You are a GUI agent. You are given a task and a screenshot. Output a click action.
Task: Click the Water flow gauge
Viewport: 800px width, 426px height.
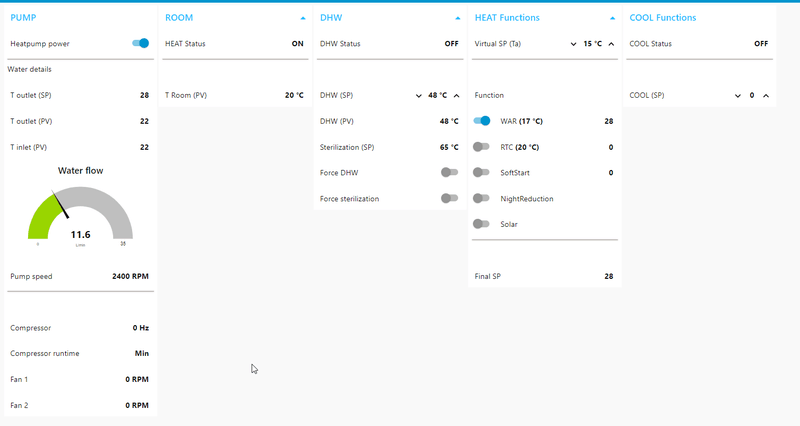[80, 213]
